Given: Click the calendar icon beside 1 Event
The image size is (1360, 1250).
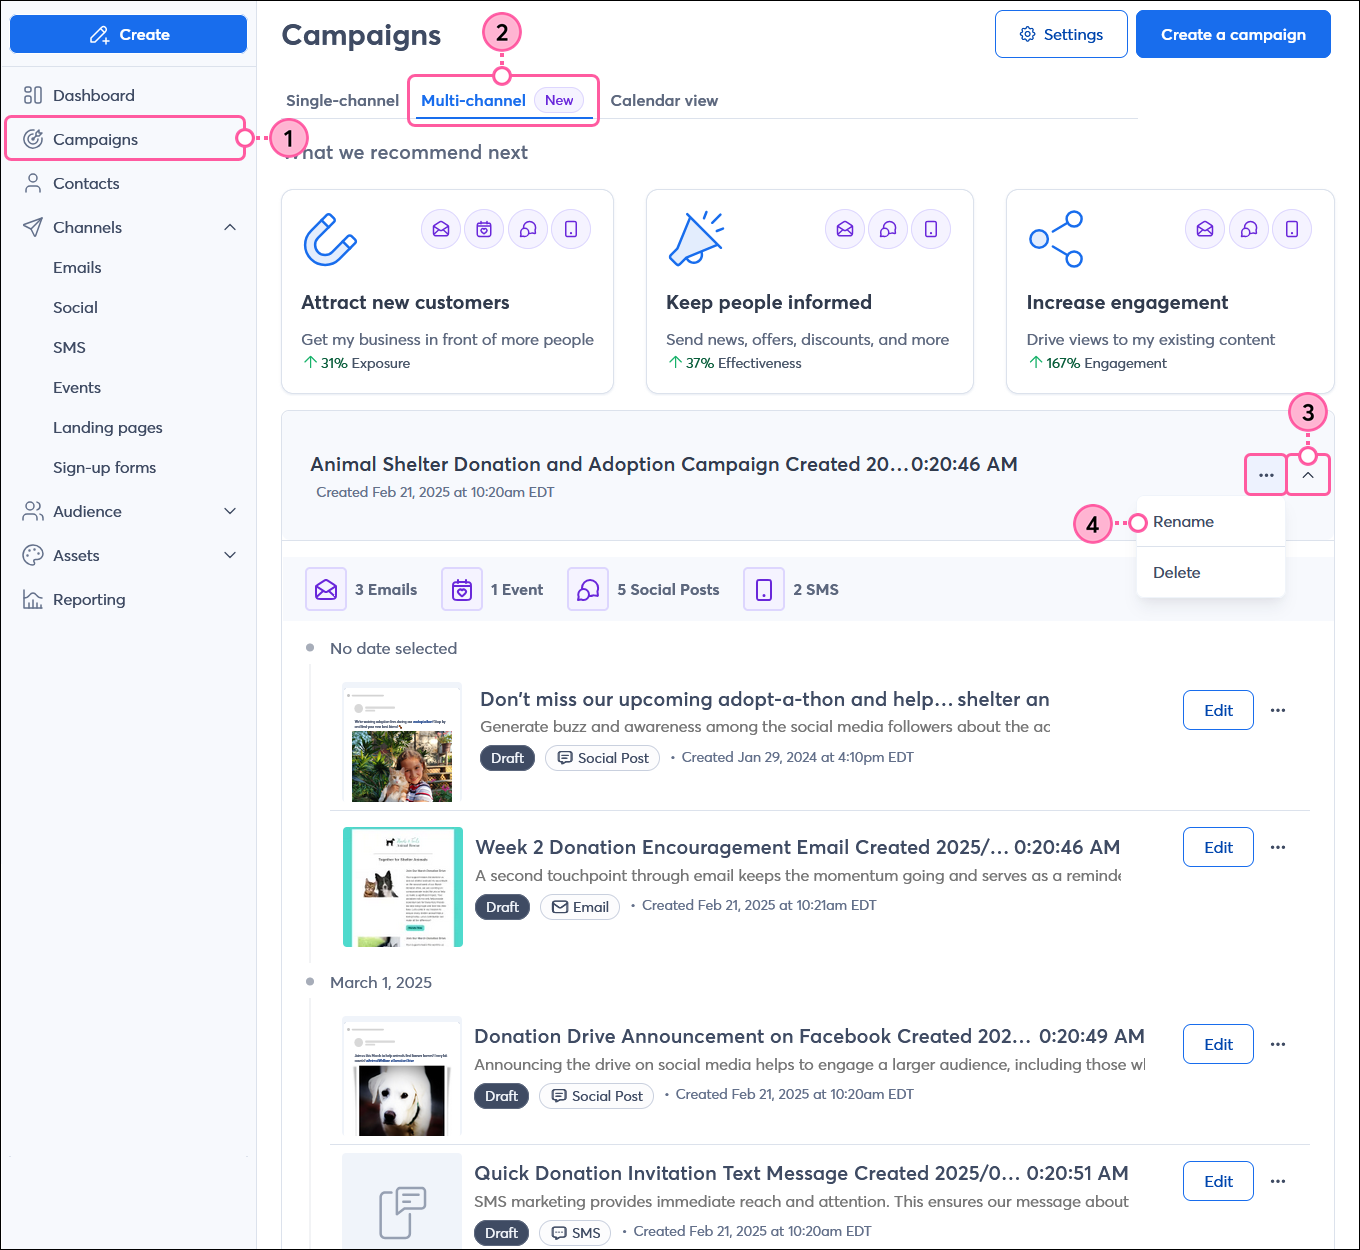Looking at the screenshot, I should point(461,589).
